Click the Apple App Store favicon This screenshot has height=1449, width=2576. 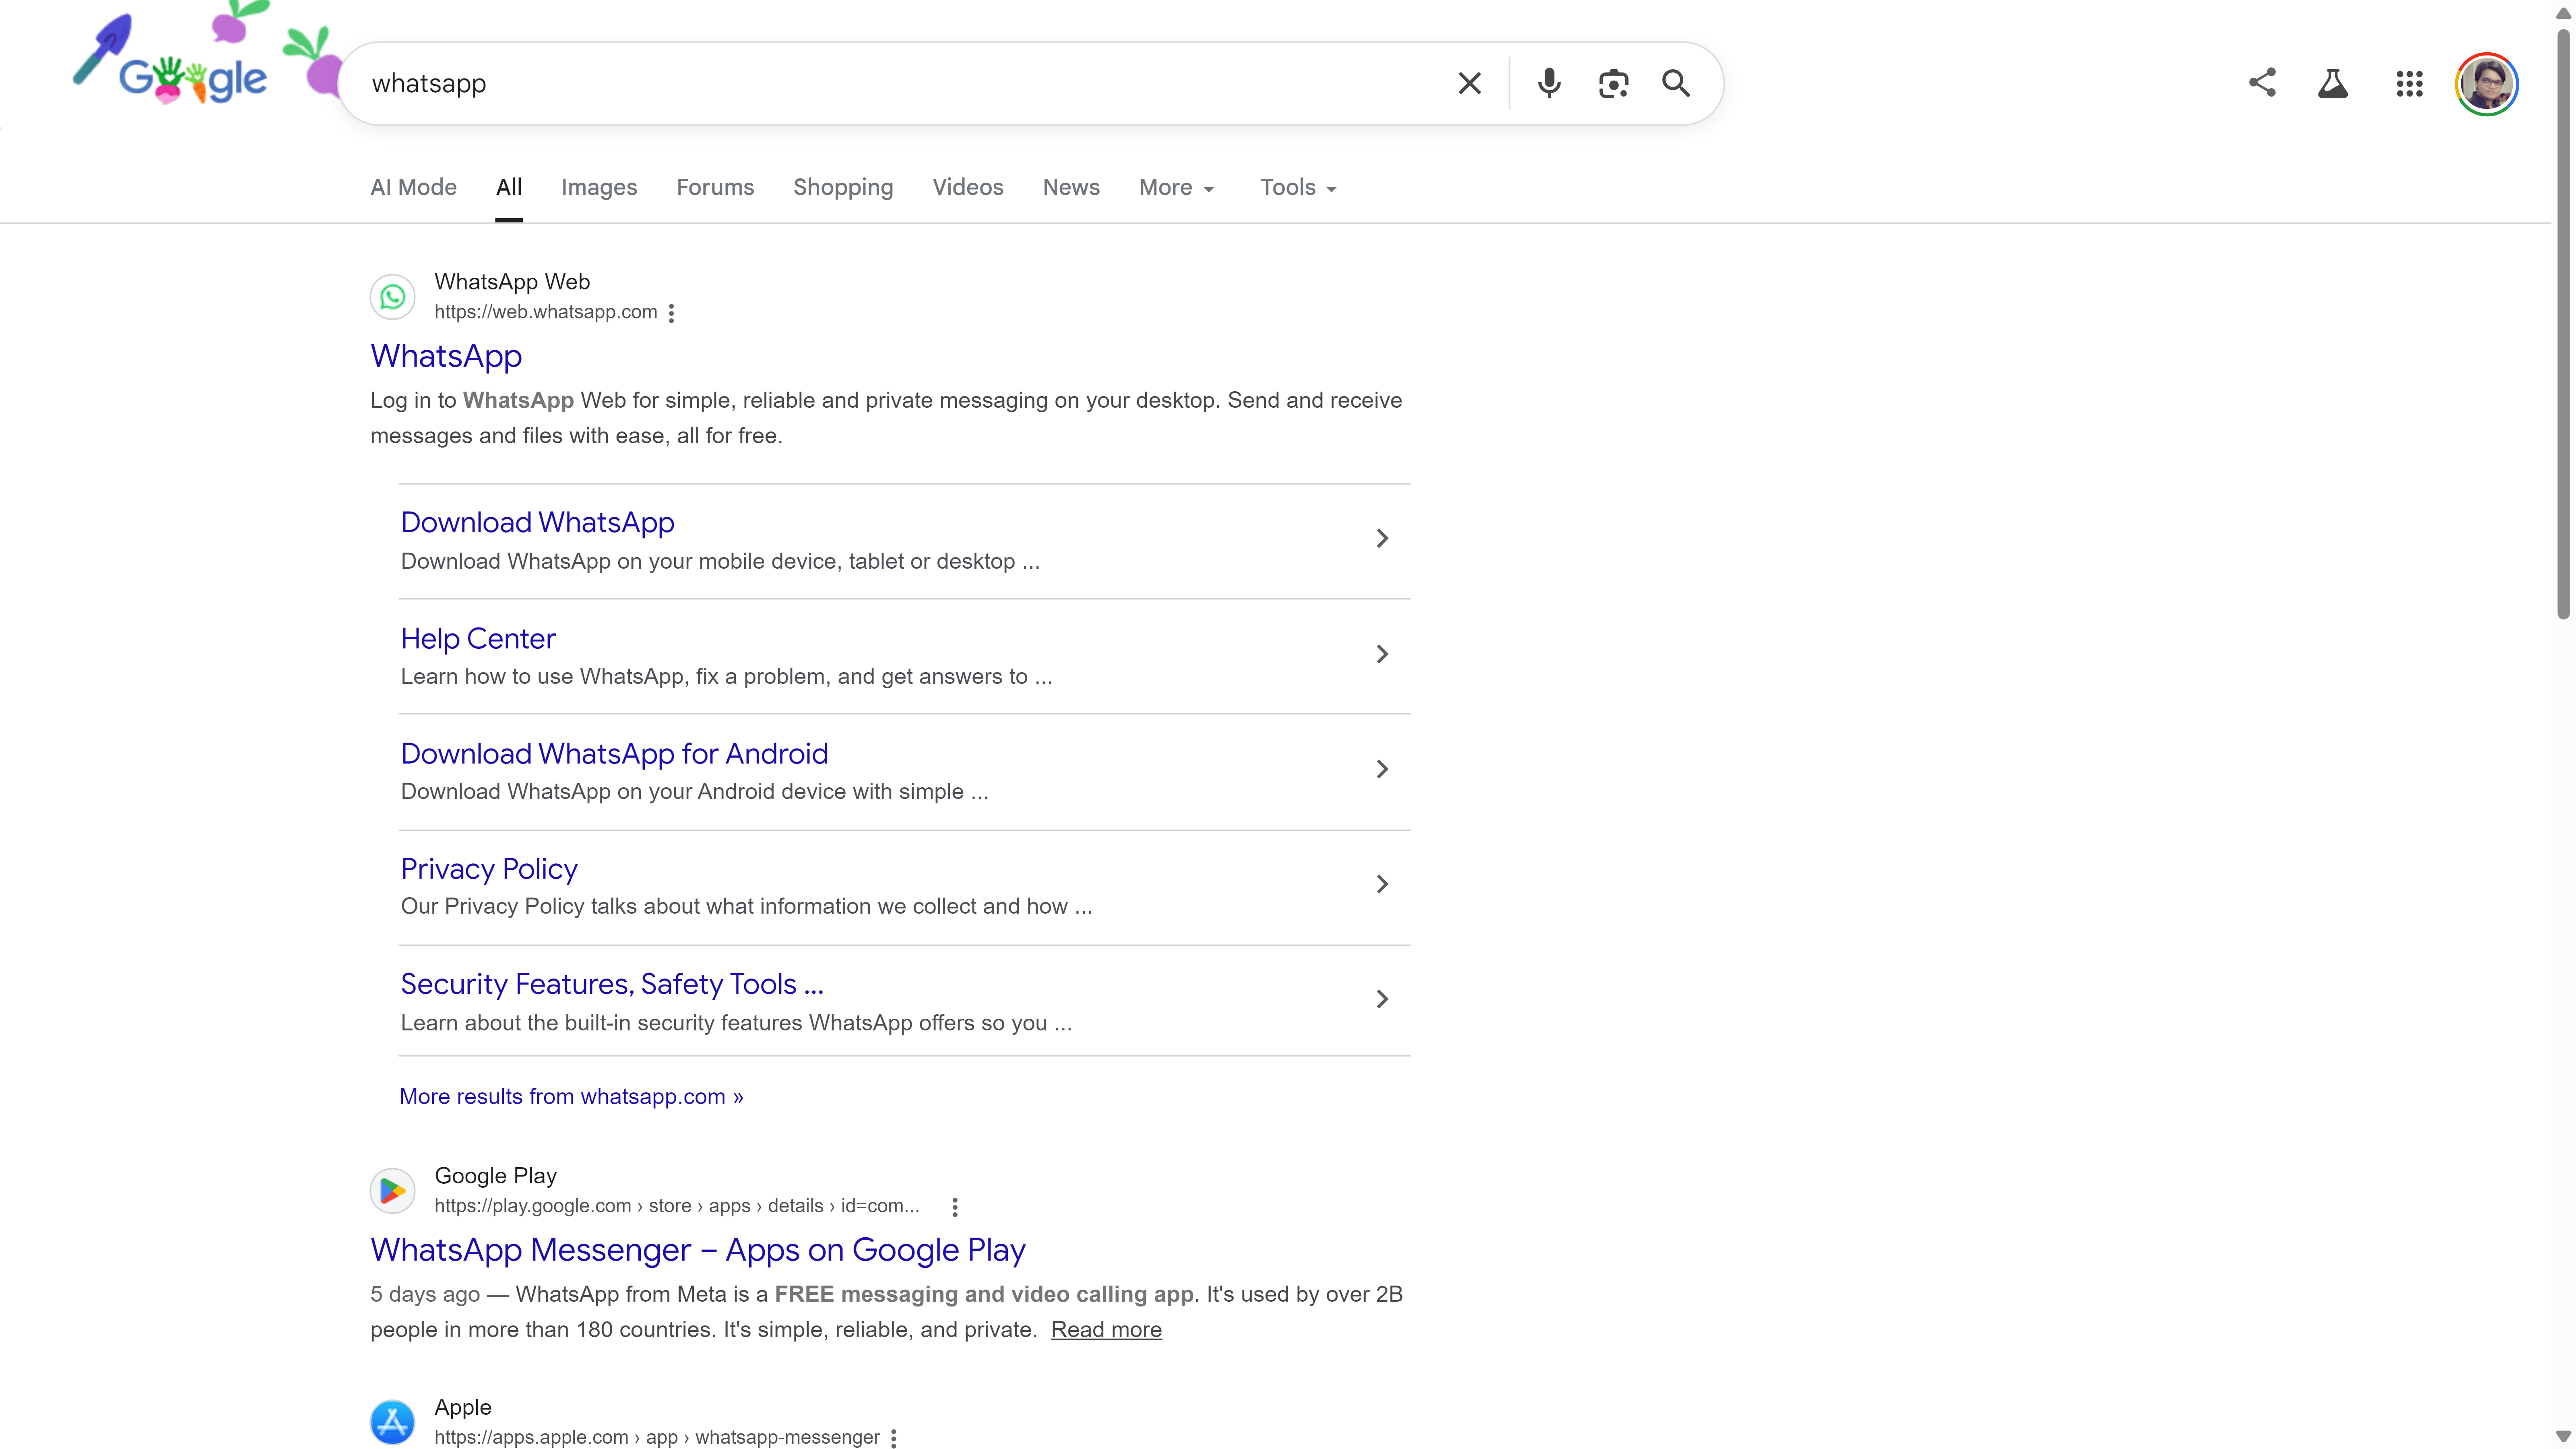[x=393, y=1422]
